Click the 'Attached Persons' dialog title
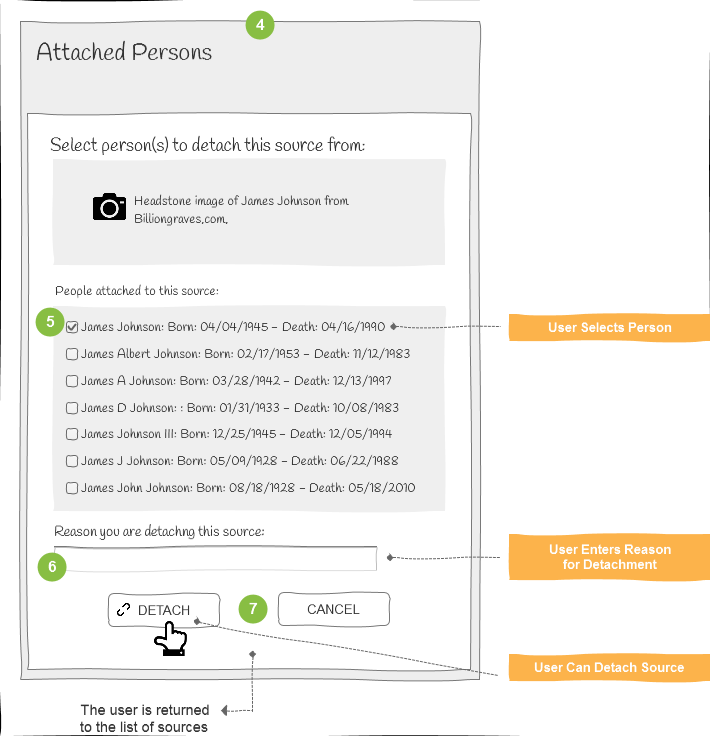 [x=124, y=52]
